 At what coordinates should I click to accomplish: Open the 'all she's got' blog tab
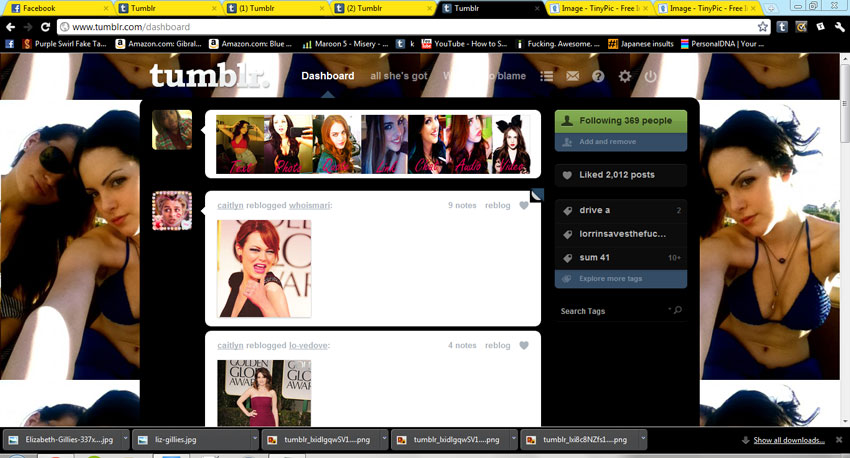pyautogui.click(x=398, y=76)
